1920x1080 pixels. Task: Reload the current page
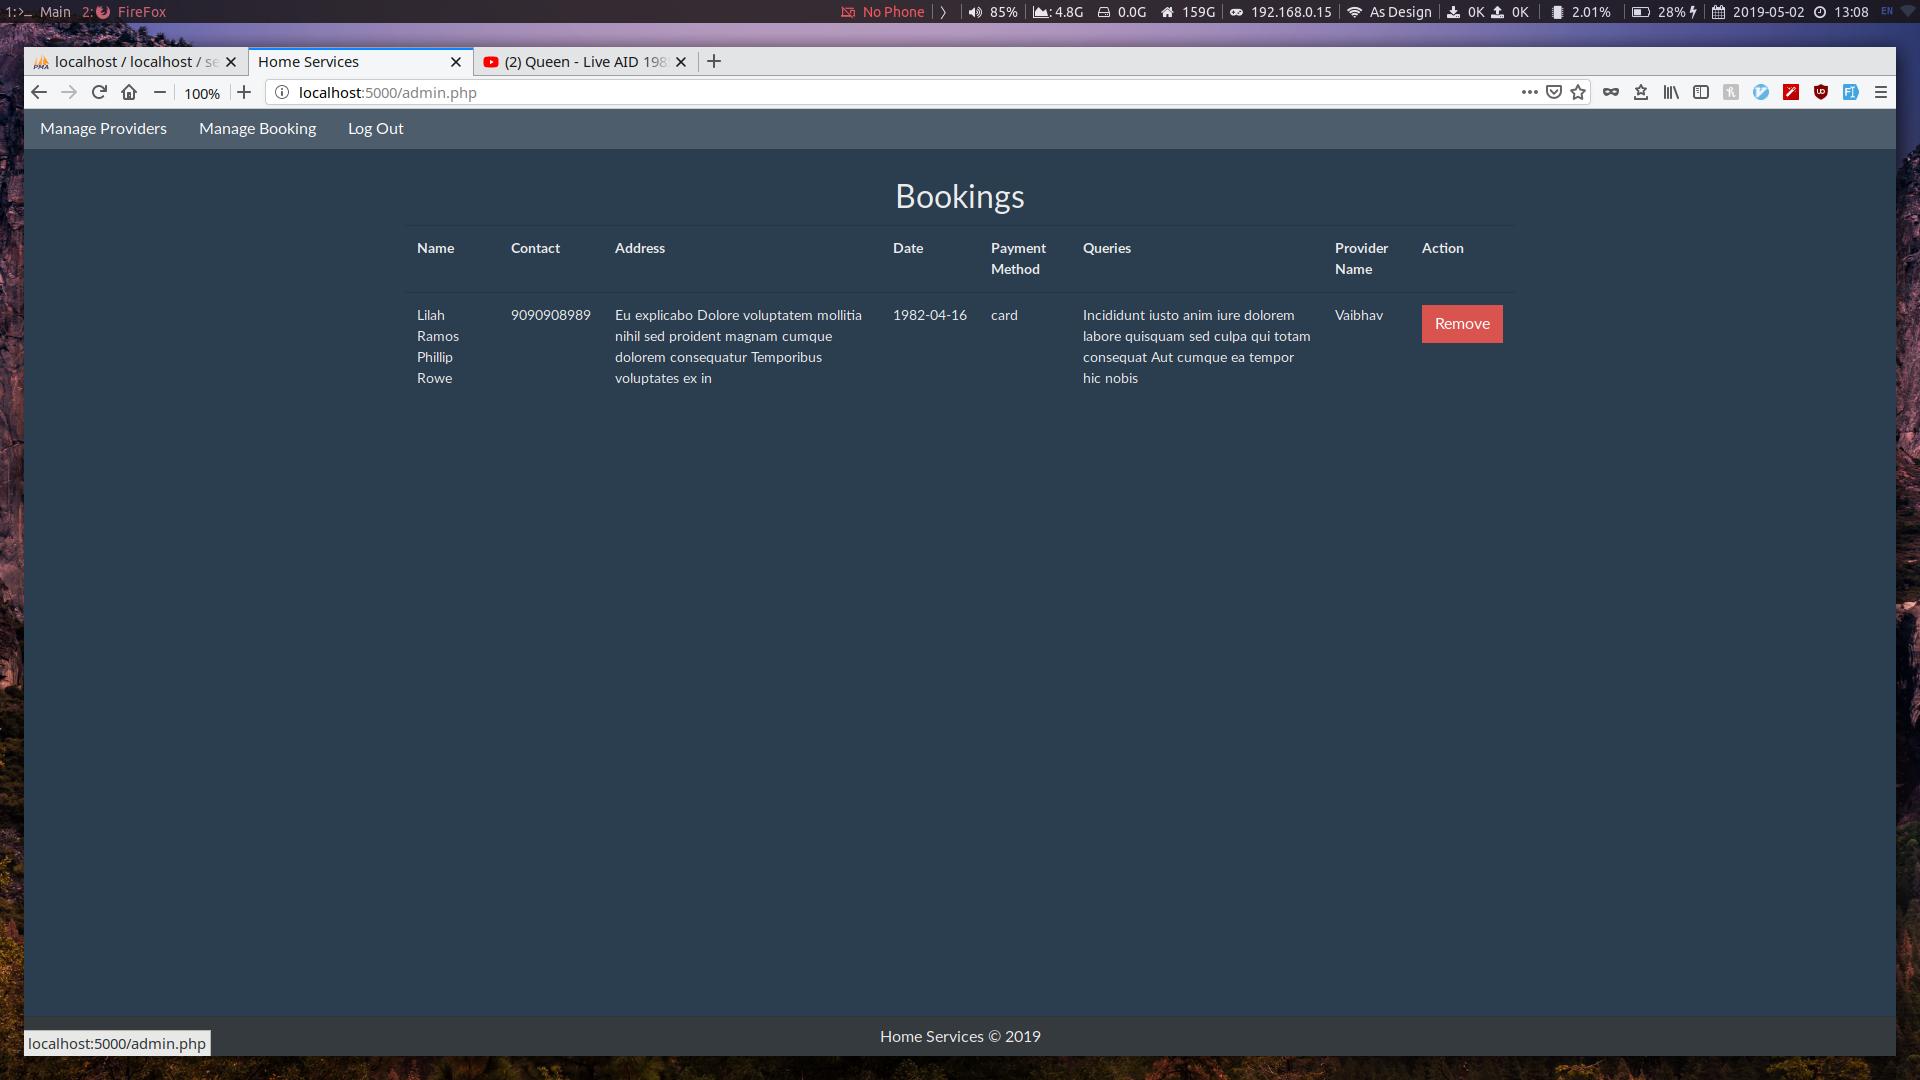point(99,92)
